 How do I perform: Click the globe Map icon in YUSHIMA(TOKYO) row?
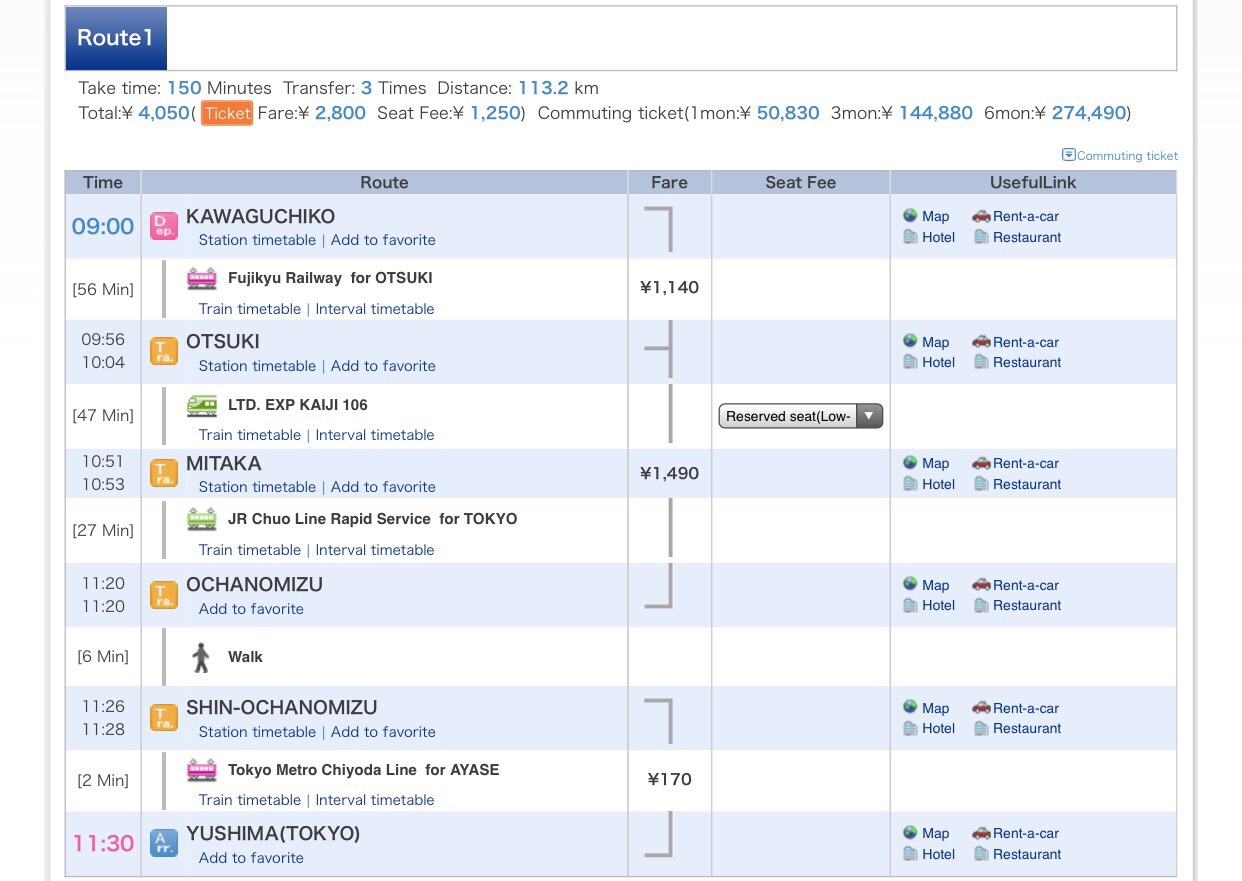(x=910, y=832)
